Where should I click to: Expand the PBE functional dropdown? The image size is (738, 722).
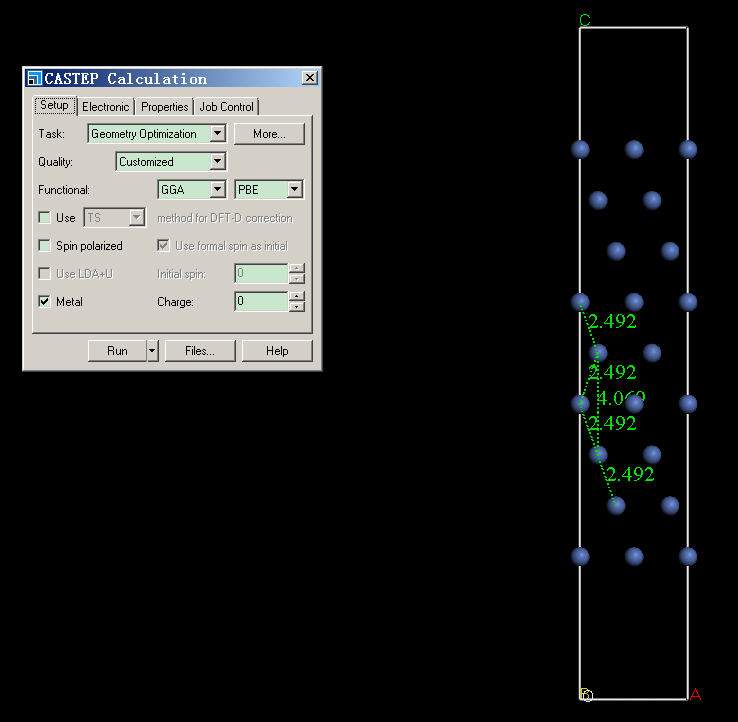(295, 189)
